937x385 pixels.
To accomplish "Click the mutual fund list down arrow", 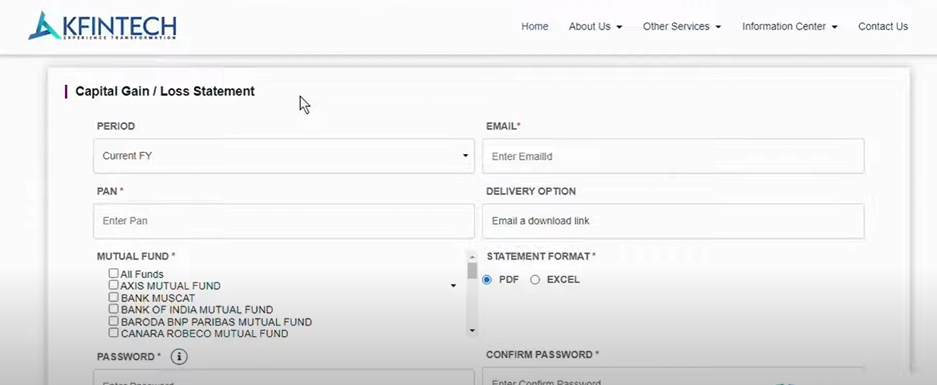I will 472,330.
